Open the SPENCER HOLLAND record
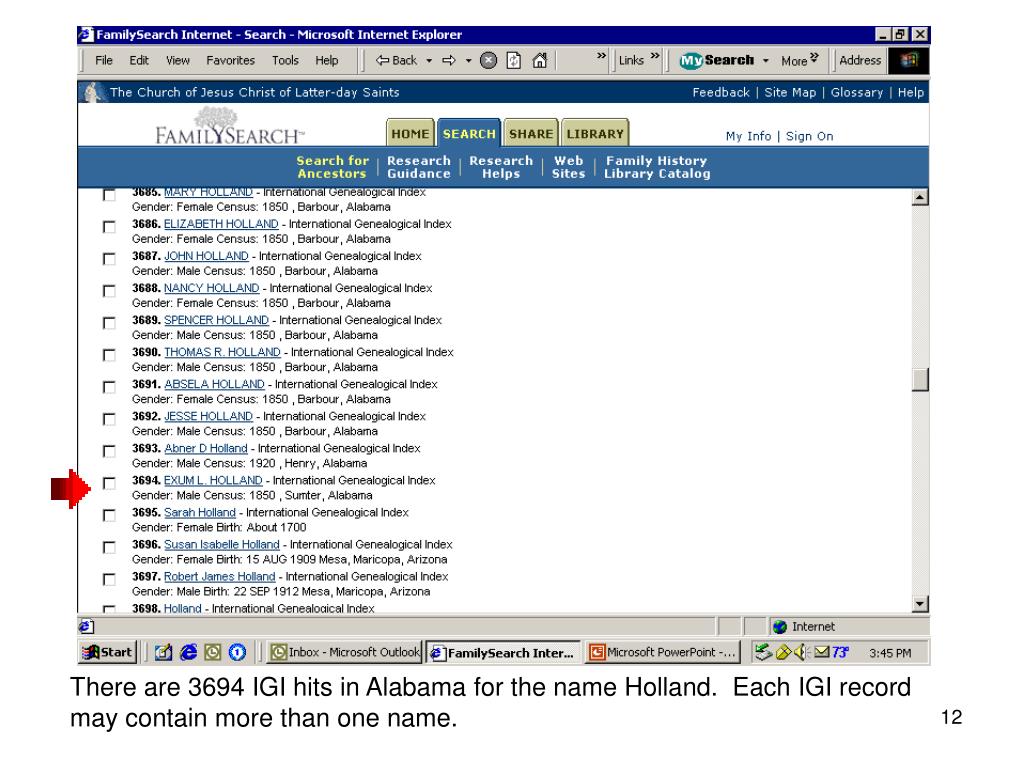 216,321
